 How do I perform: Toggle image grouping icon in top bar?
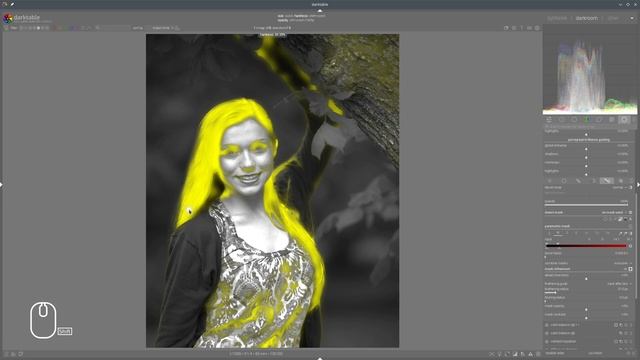click(506, 28)
